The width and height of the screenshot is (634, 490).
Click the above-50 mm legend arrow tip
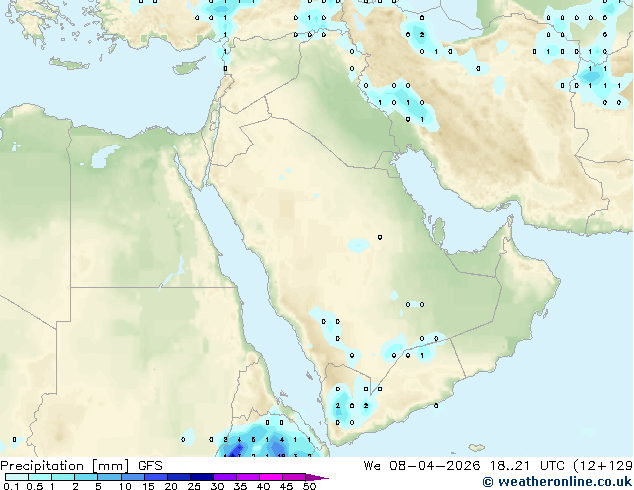click(x=317, y=477)
